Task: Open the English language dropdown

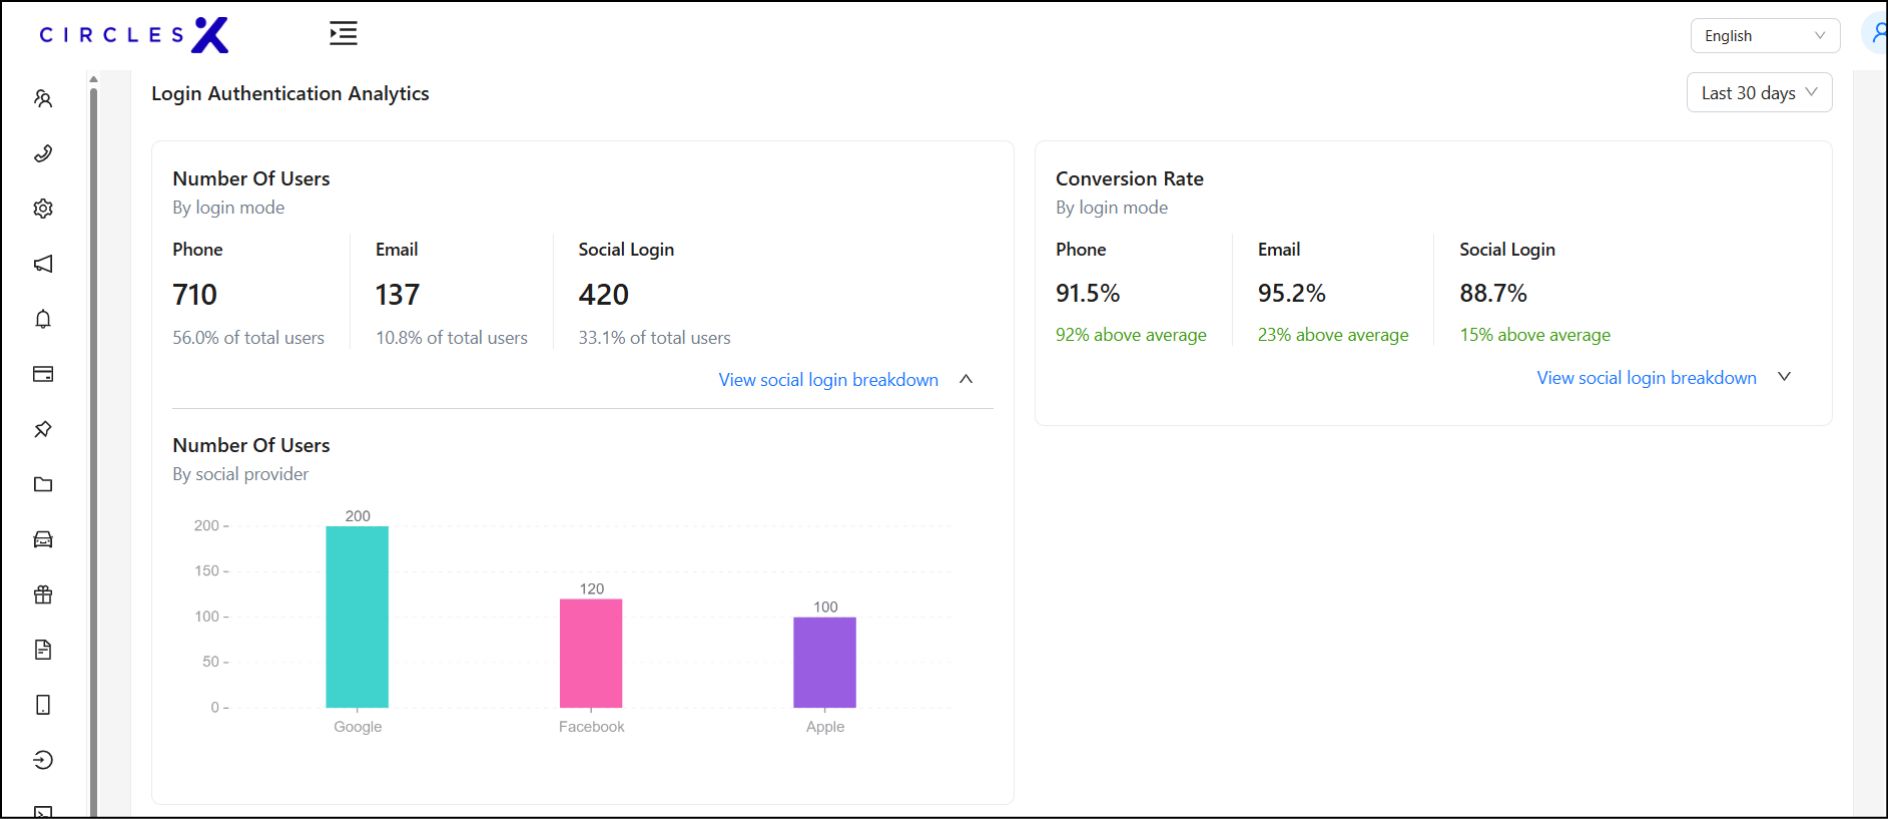Action: point(1764,36)
